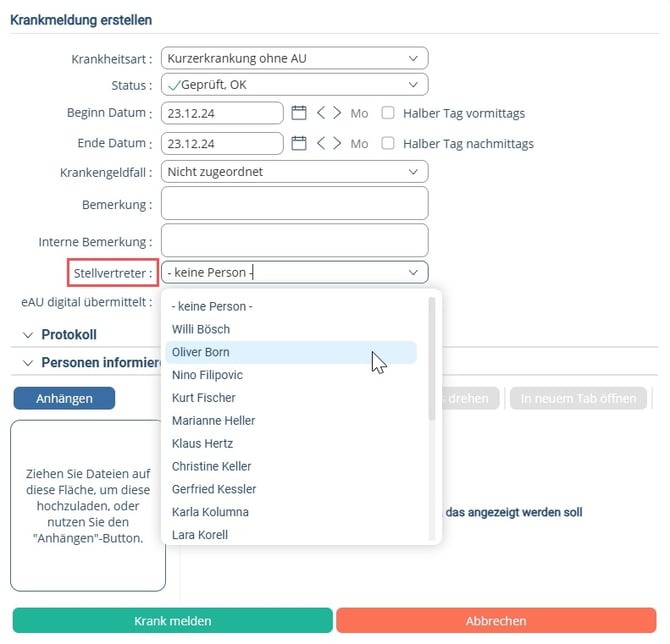This screenshot has height=644, width=670.
Task: Advance Beginn Datum by one day
Action: (337, 113)
